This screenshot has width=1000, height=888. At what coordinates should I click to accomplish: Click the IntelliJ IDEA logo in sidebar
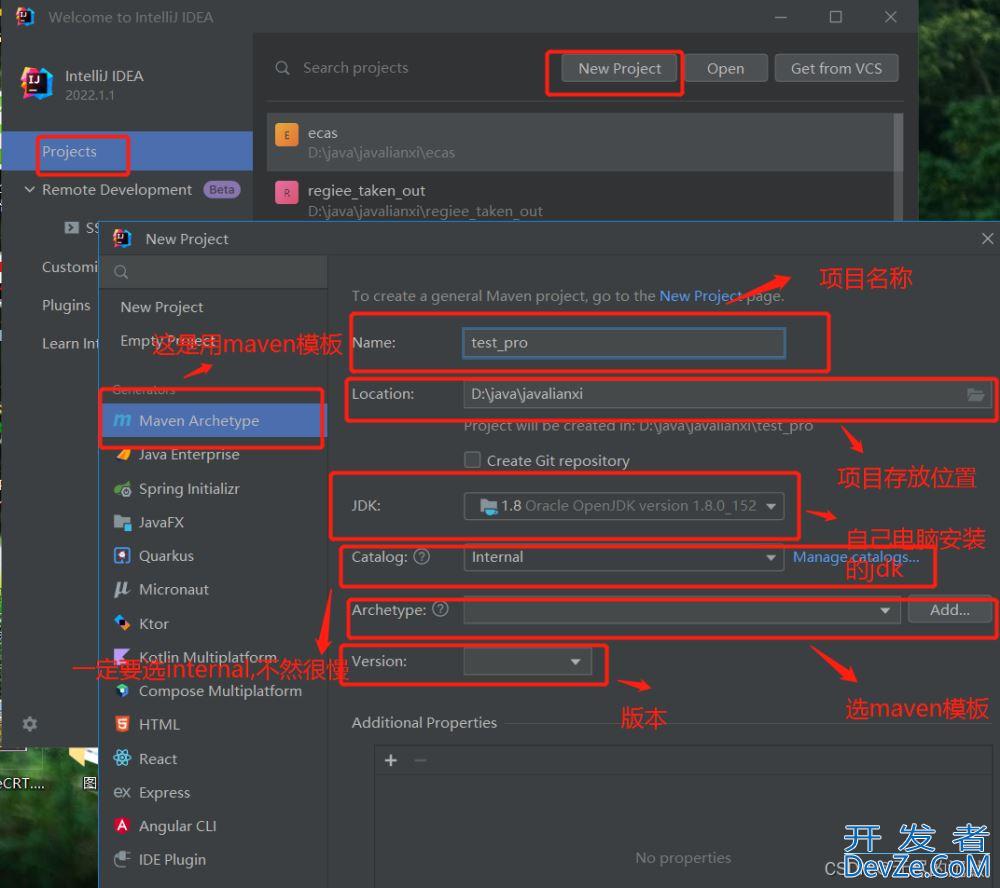point(36,83)
